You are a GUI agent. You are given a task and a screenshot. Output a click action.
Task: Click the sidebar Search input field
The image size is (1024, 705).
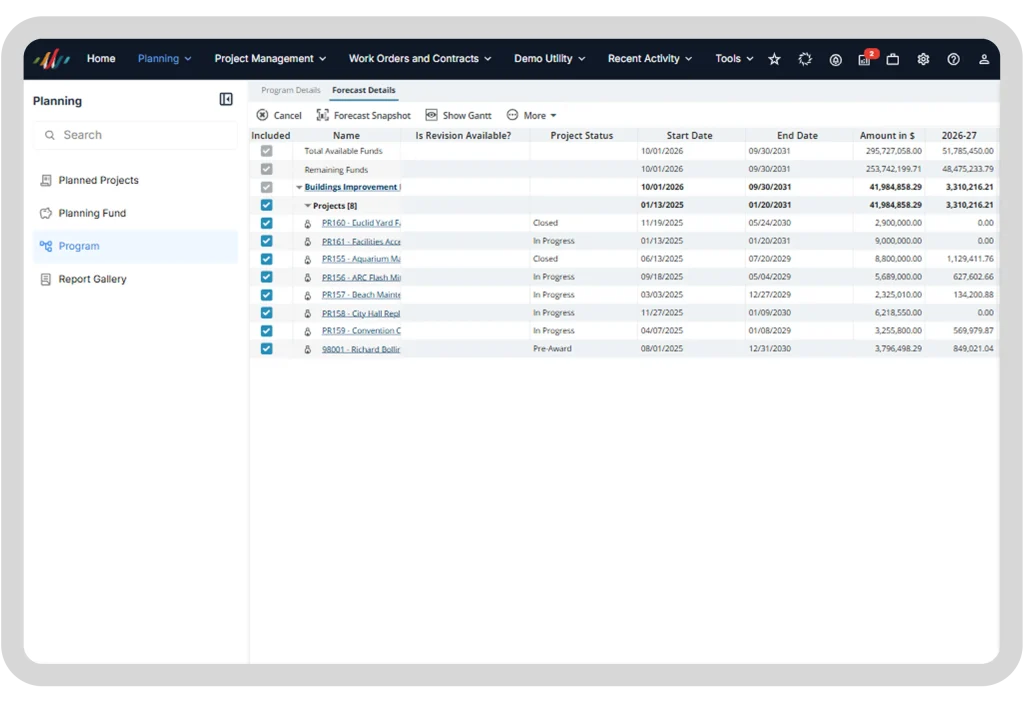(x=136, y=135)
